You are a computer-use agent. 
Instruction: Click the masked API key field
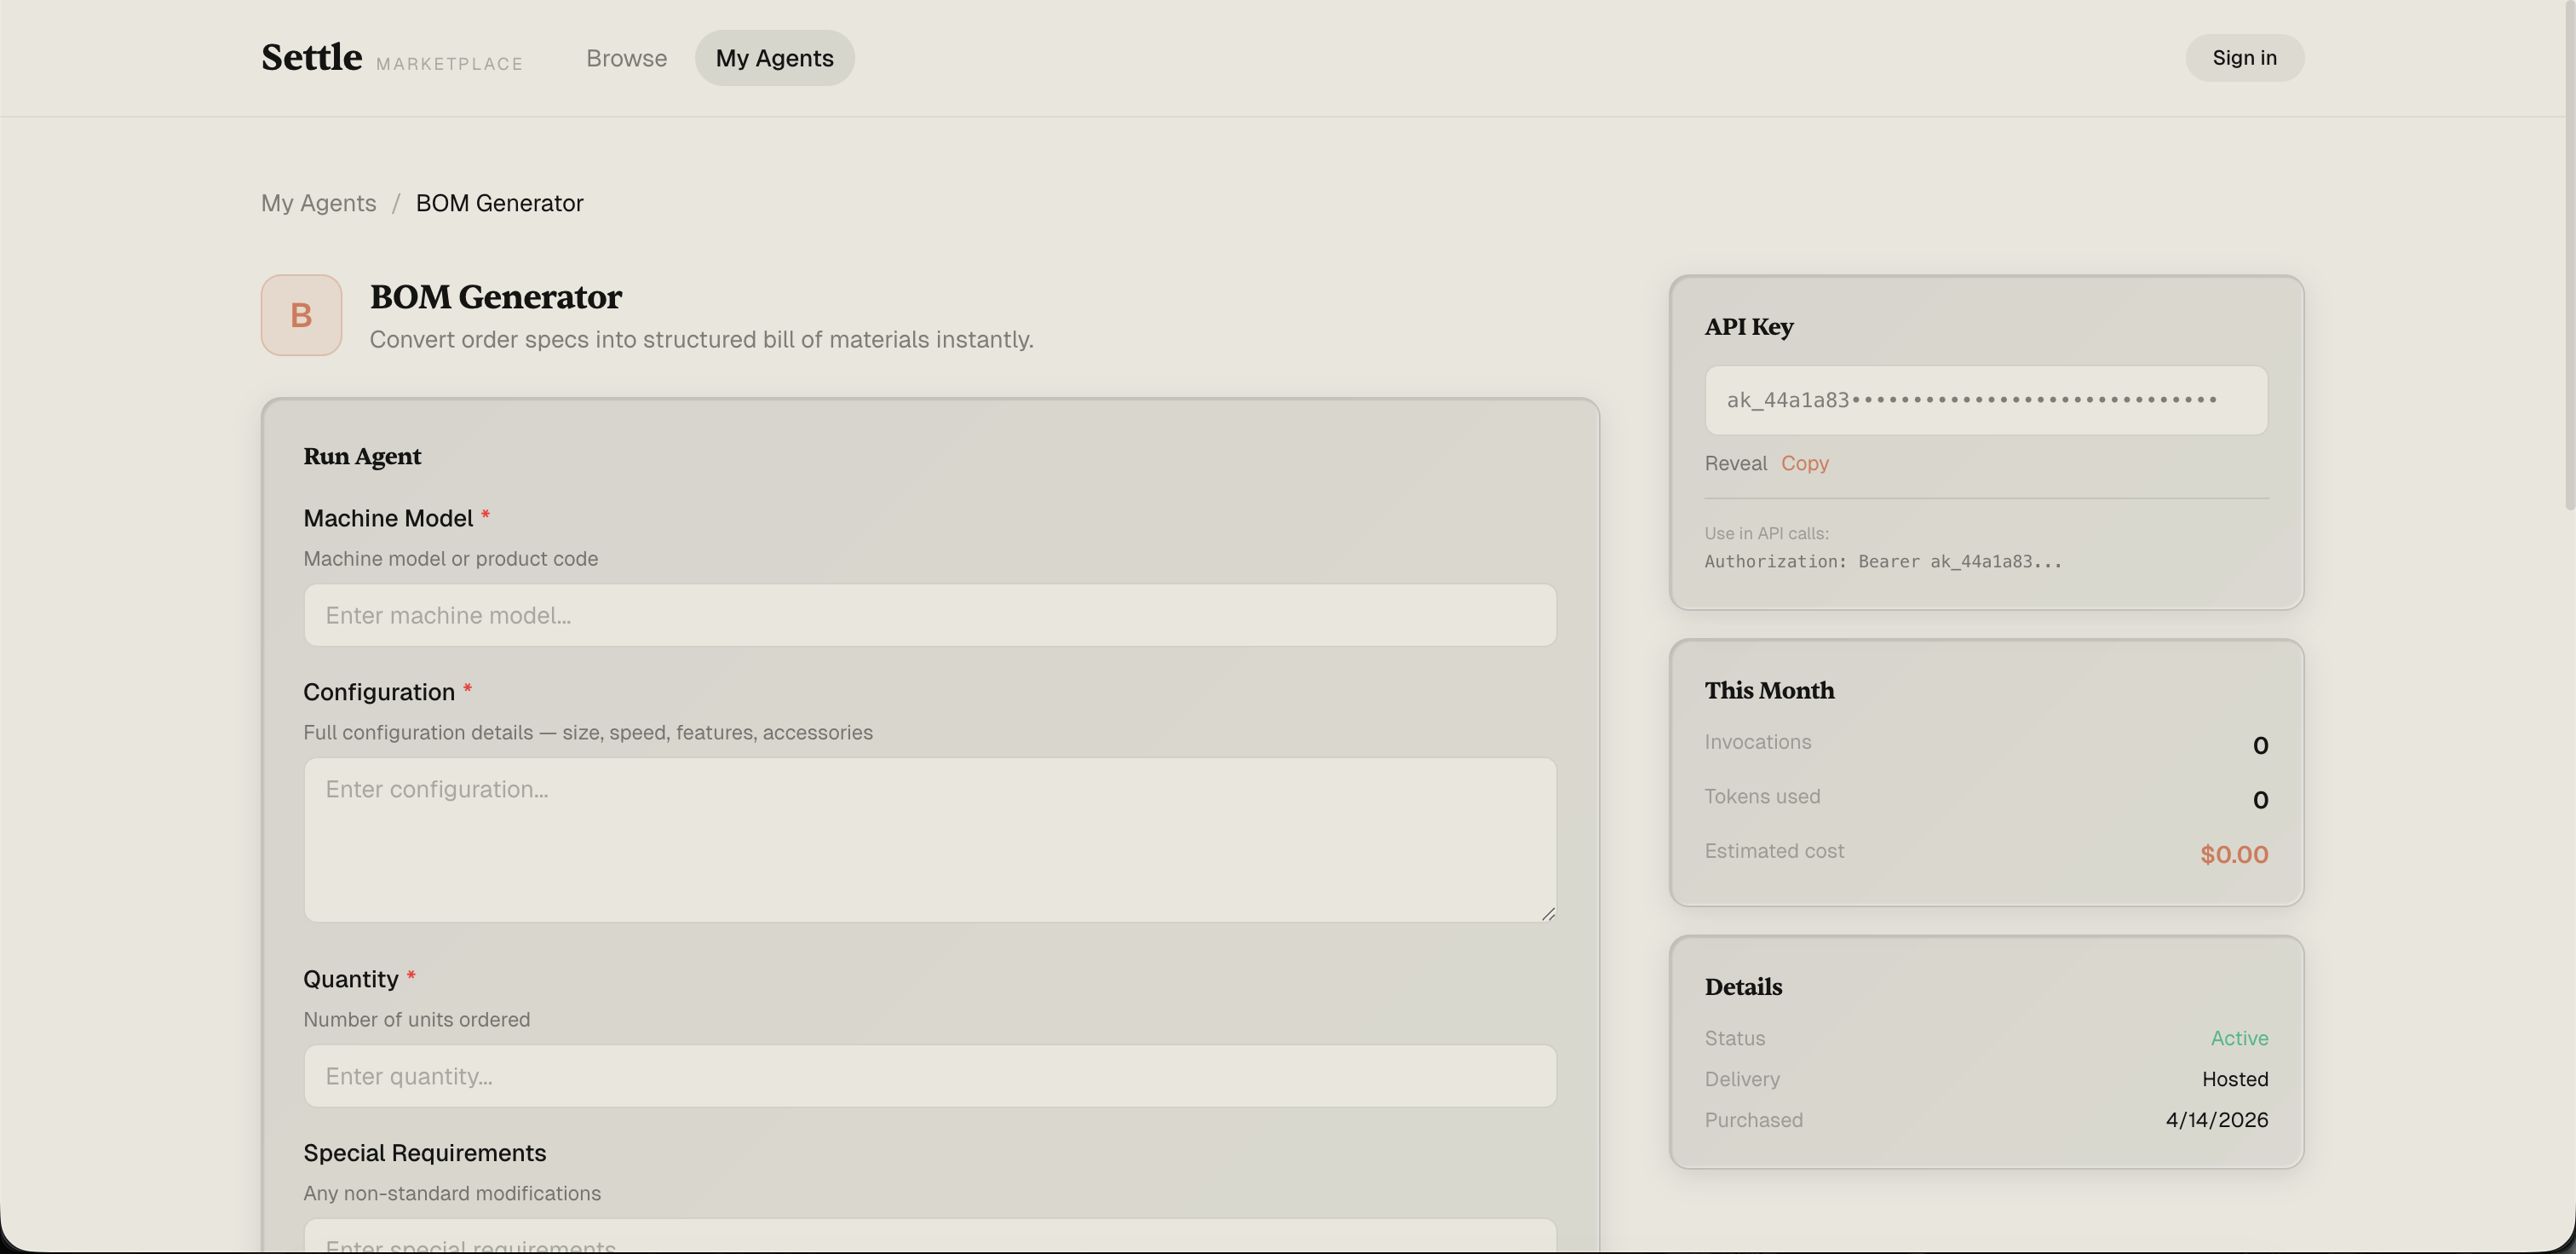coord(1985,400)
